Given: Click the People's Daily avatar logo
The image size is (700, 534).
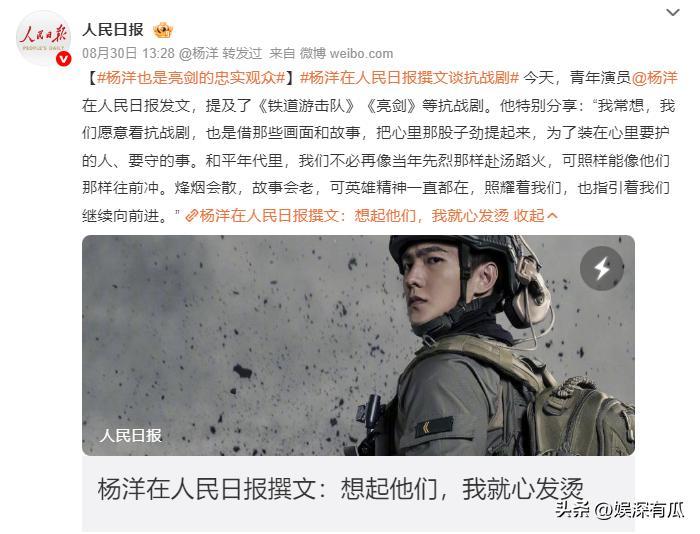Looking at the screenshot, I should (x=43, y=38).
